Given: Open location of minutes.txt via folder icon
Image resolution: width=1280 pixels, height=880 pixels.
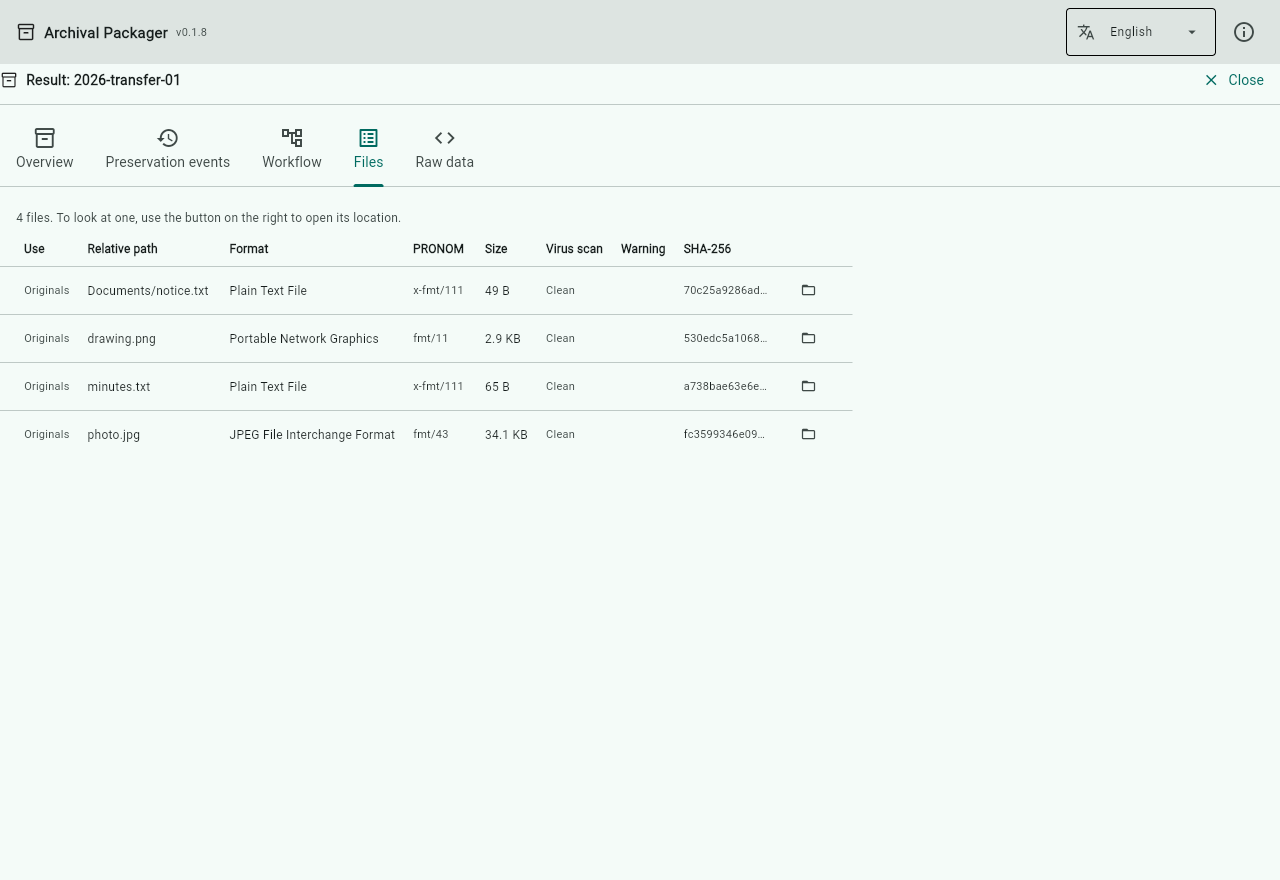Looking at the screenshot, I should 808,386.
